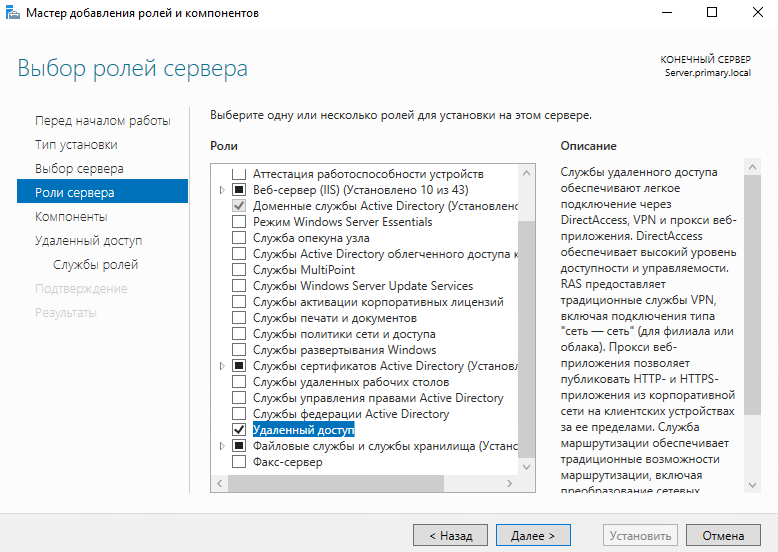Go to the Тип установки step
The height and width of the screenshot is (552, 778).
(x=76, y=145)
